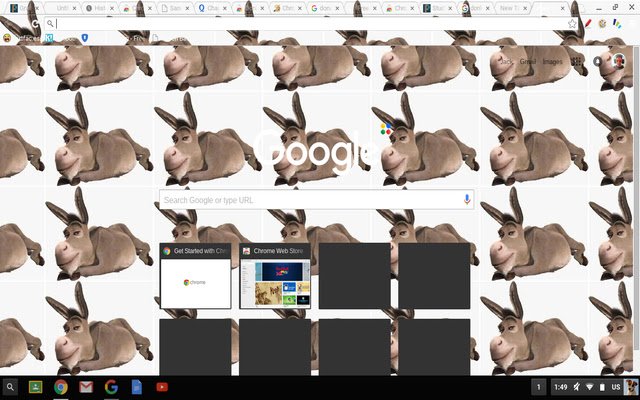This screenshot has height=400, width=640.
Task: Open Chrome from the shelf
Action: 61,387
